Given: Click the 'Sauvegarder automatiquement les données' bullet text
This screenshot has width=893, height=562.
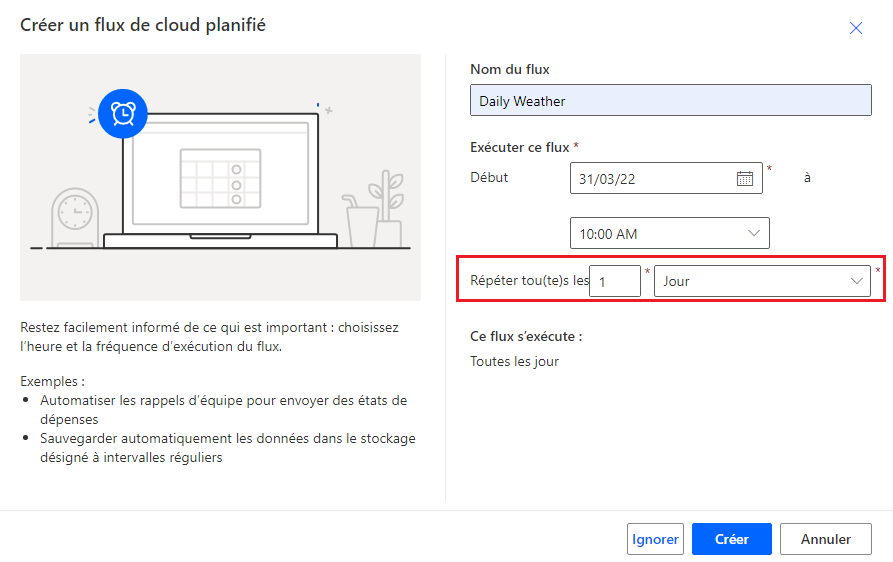Looking at the screenshot, I should [228, 448].
